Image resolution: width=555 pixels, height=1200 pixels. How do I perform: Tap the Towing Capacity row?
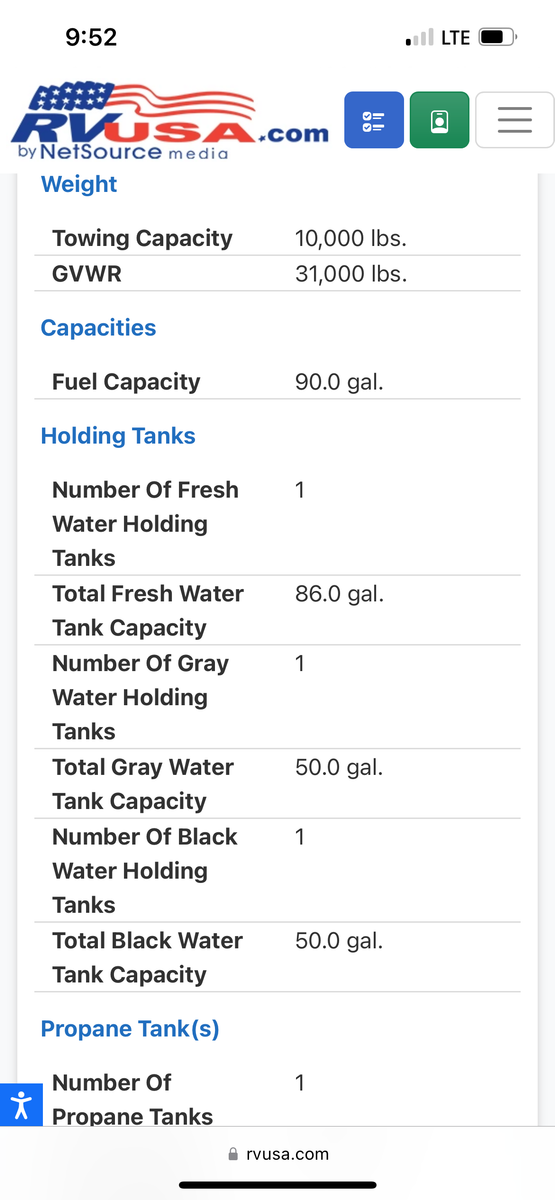(278, 238)
